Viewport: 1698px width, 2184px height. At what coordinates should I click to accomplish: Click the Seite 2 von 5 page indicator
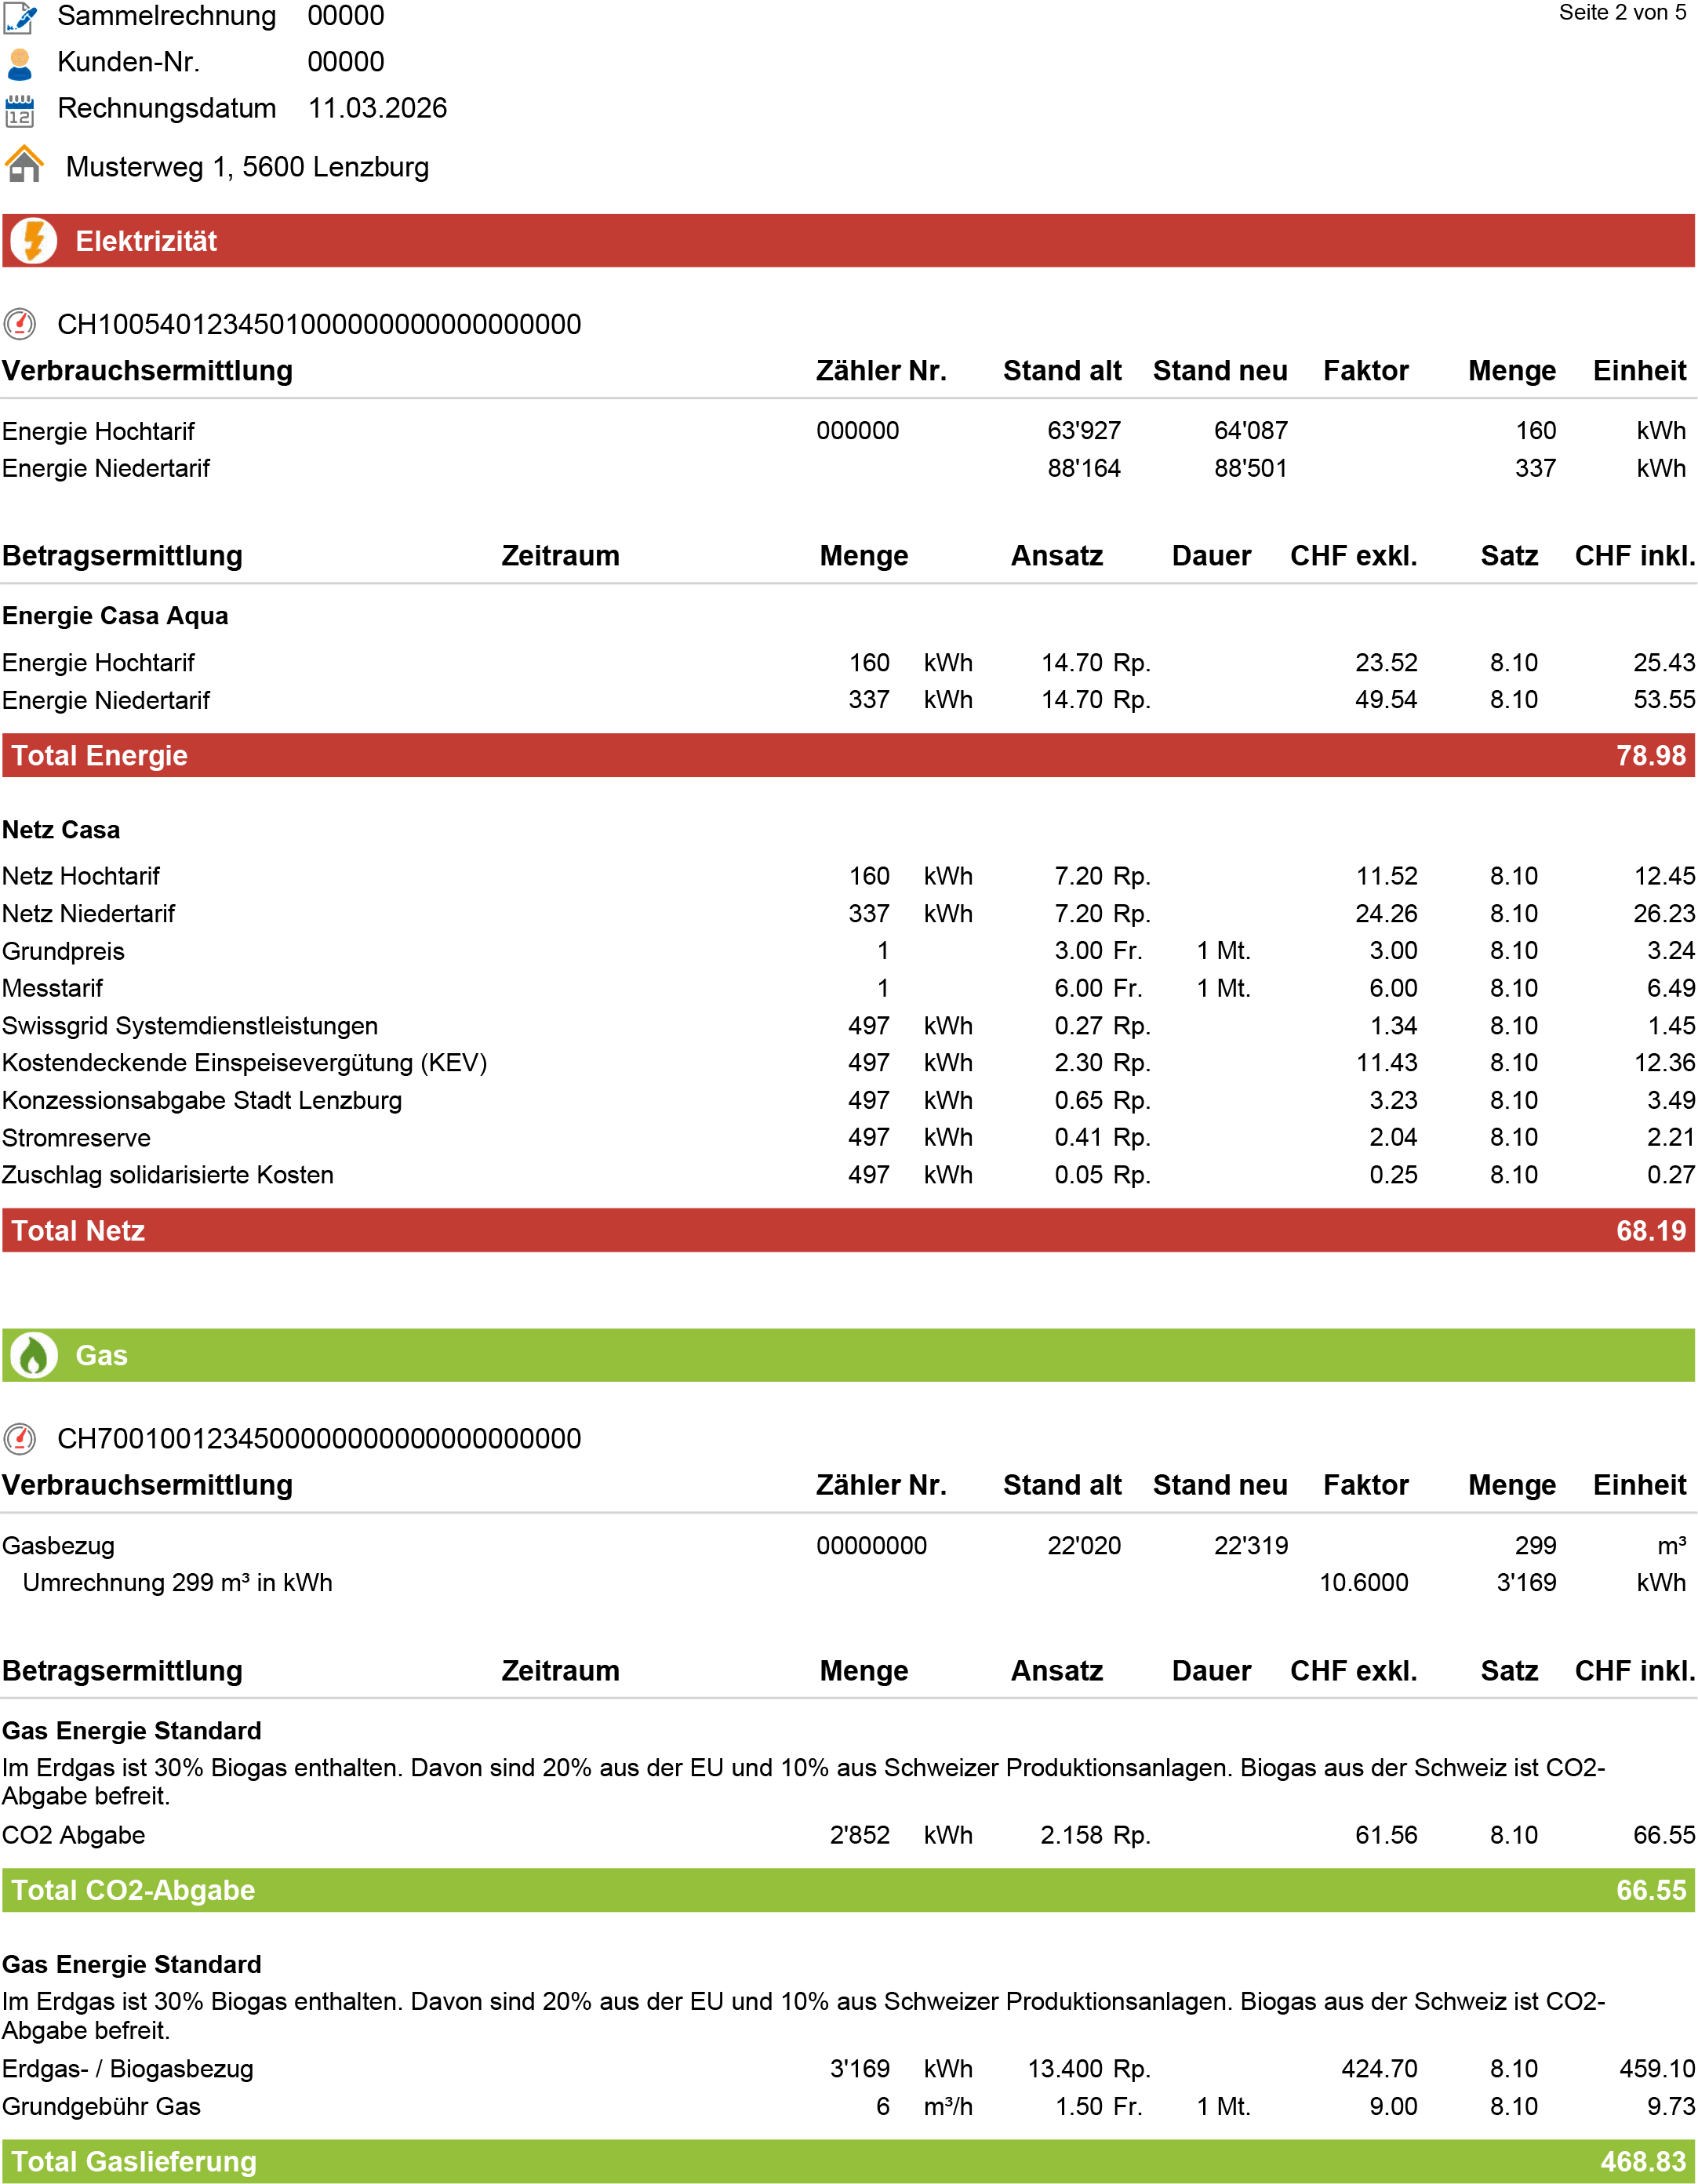coord(1622,13)
